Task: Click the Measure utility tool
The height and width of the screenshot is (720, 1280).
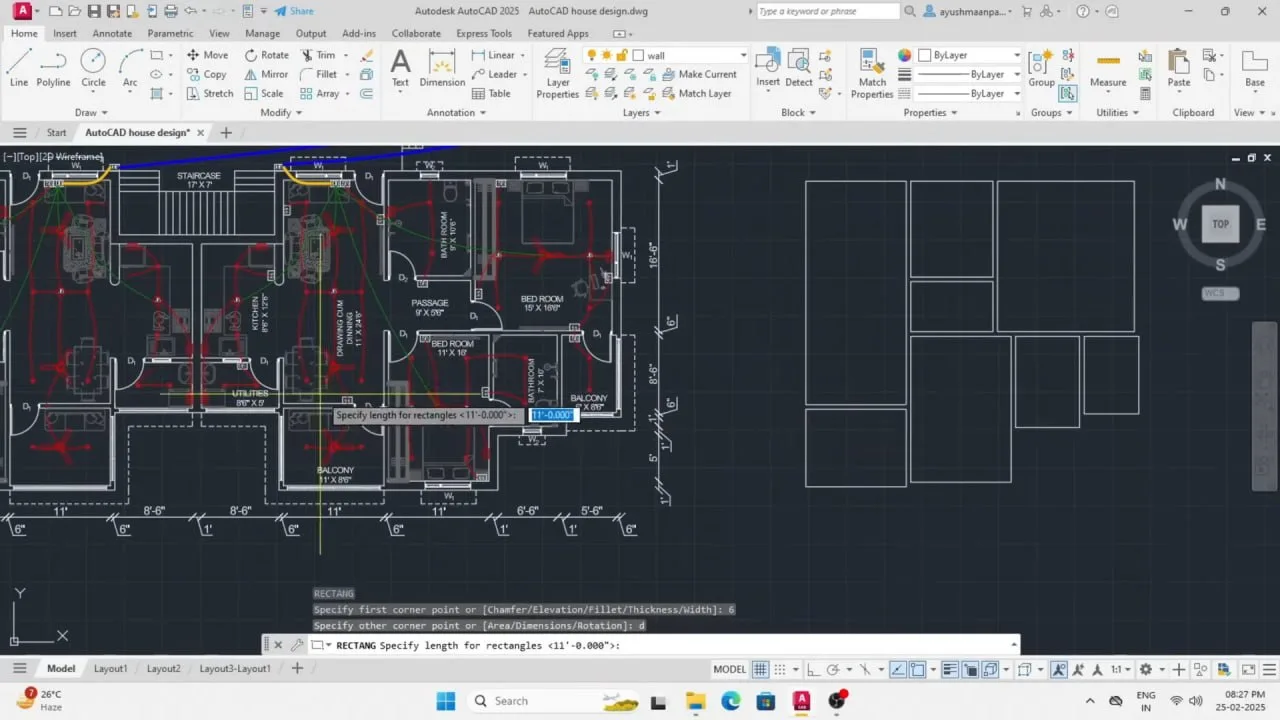Action: tap(1108, 68)
